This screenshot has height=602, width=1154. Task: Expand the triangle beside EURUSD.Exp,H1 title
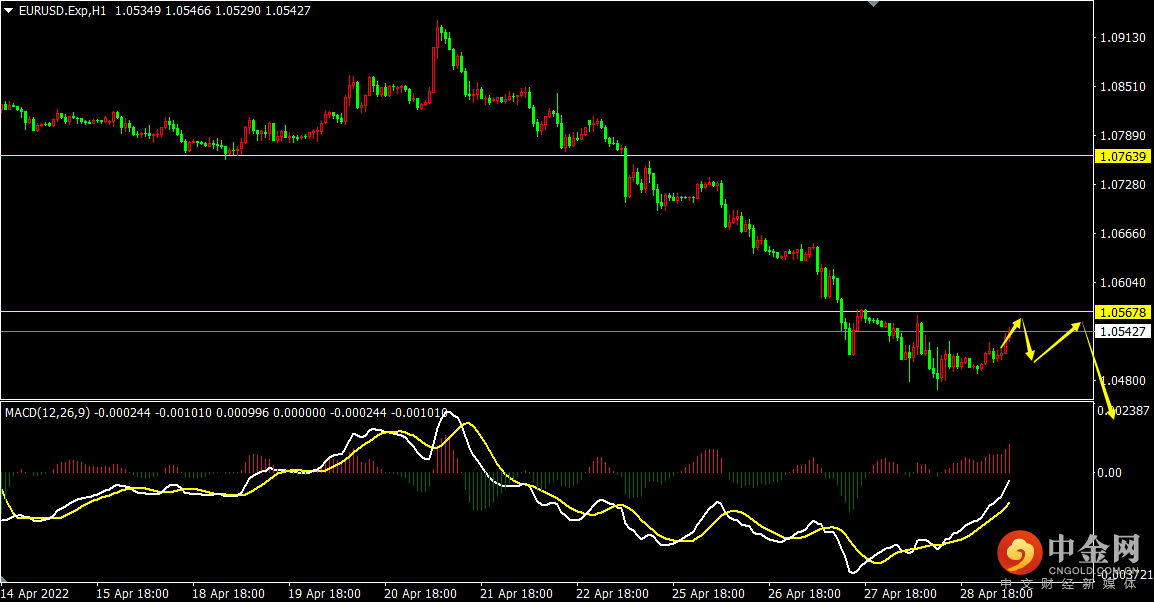(8, 11)
